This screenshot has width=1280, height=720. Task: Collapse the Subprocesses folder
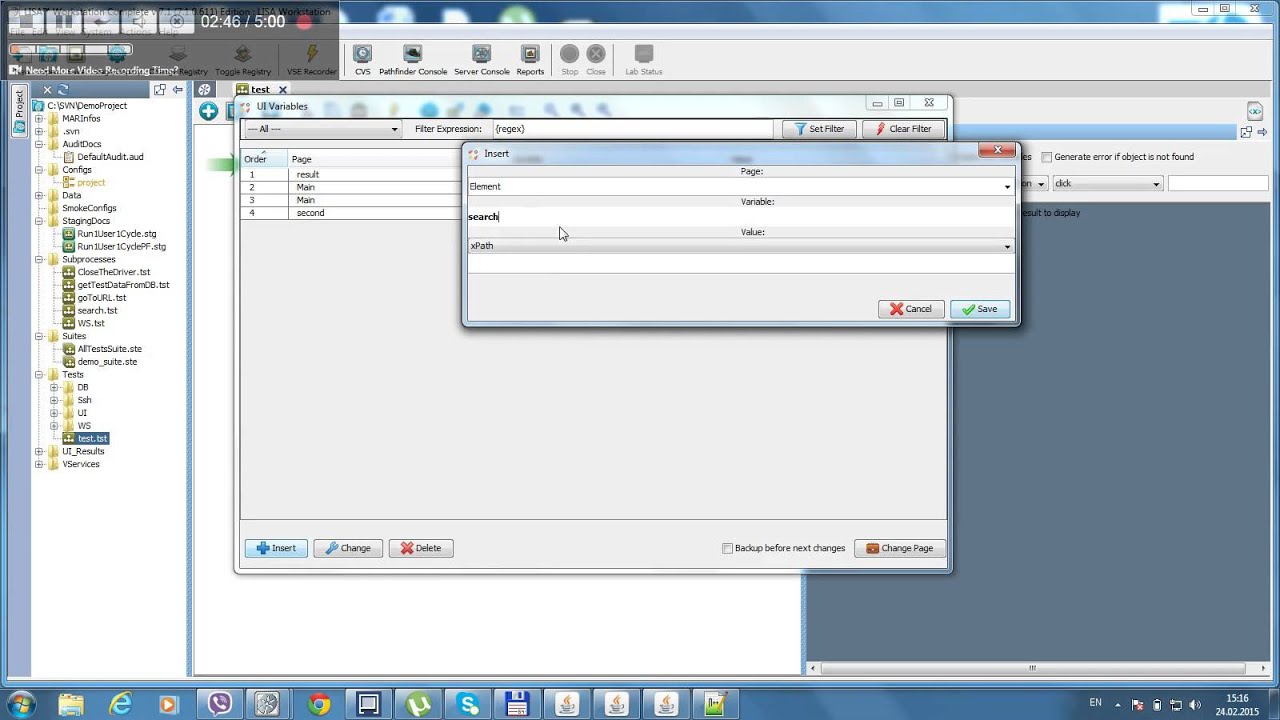tap(40, 259)
